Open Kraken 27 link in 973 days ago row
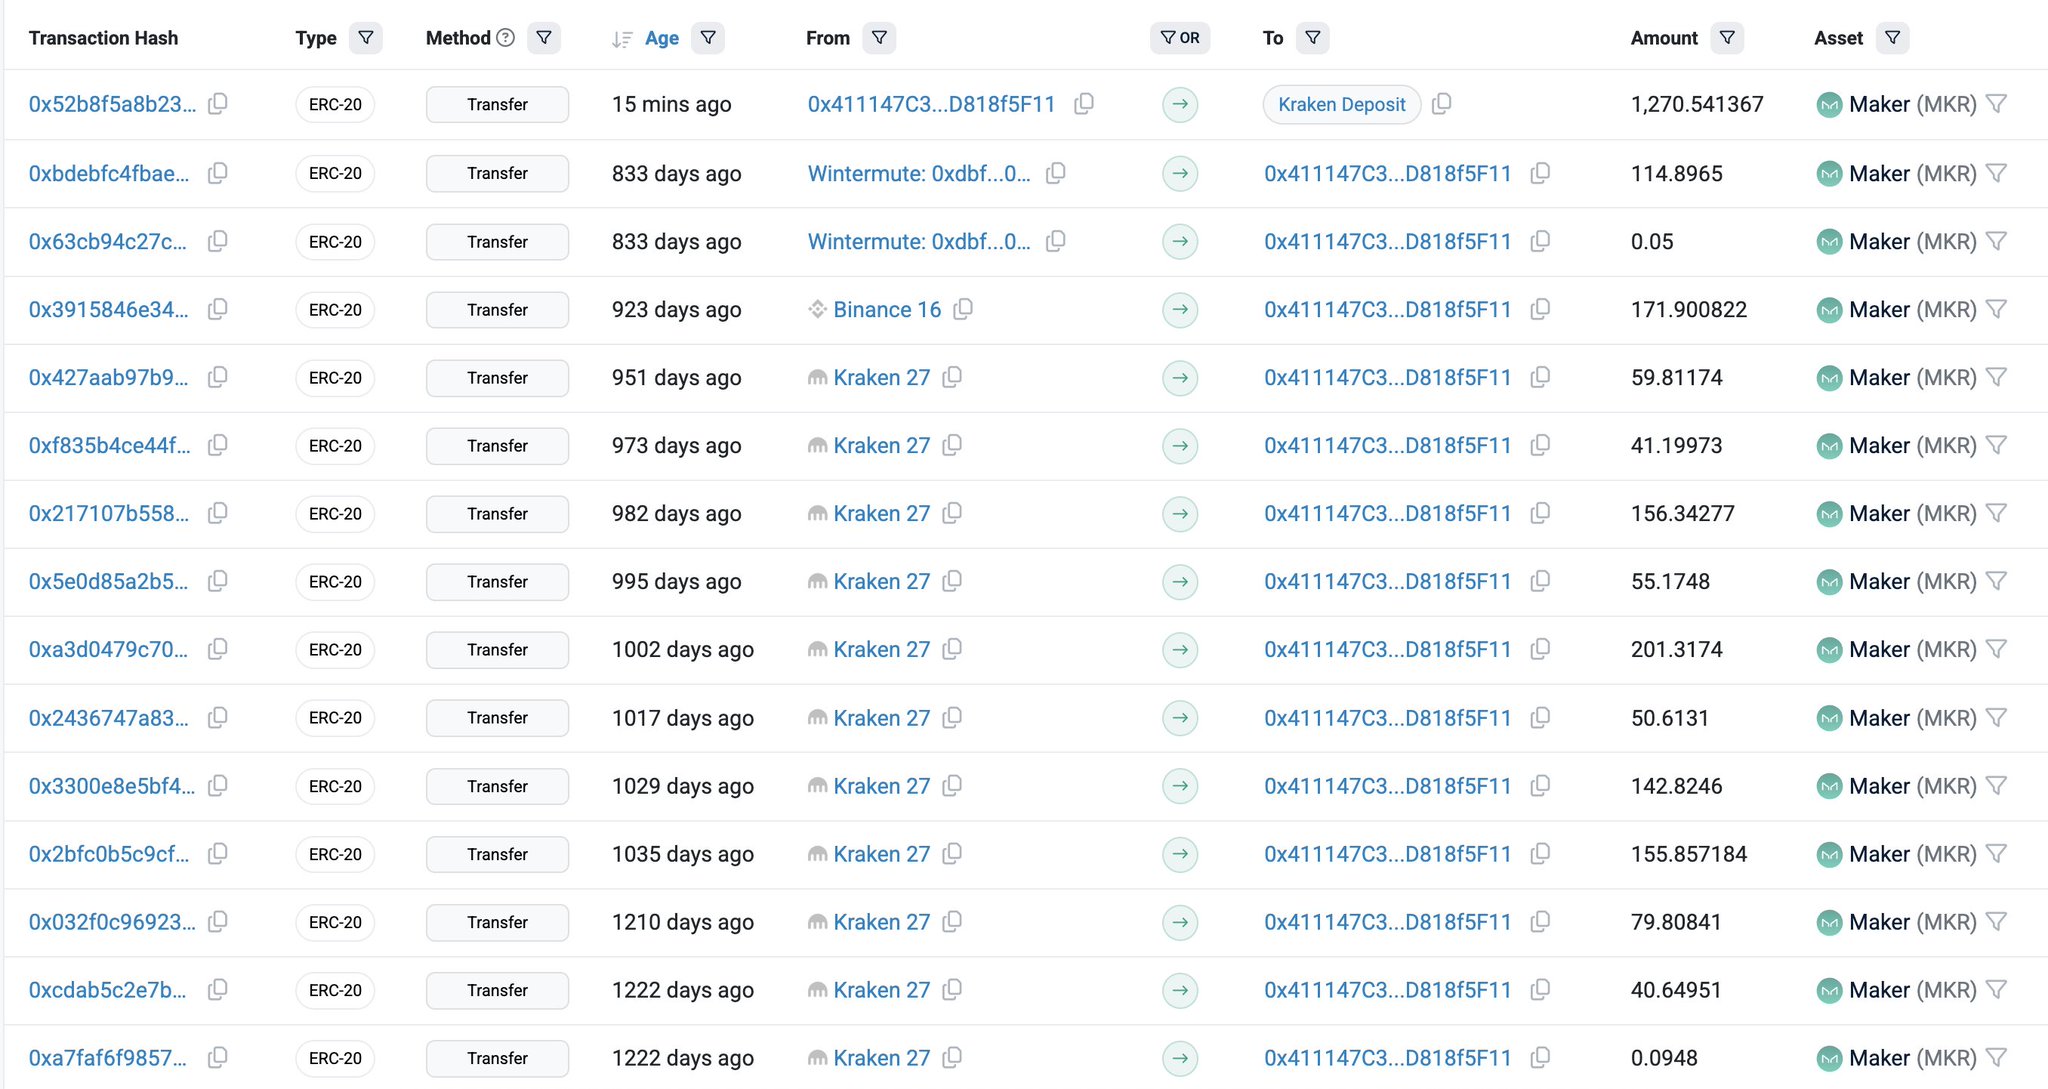The height and width of the screenshot is (1089, 2048). click(882, 446)
